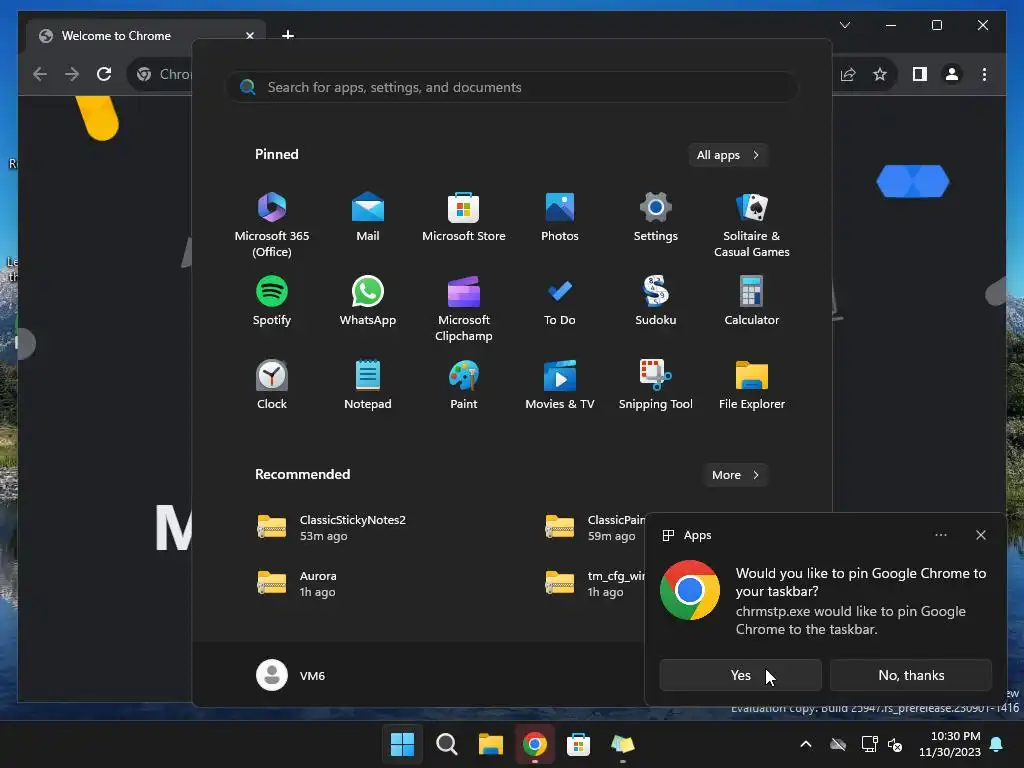This screenshot has width=1024, height=768.
Task: Open Chrome share page icon
Action: pos(848,74)
